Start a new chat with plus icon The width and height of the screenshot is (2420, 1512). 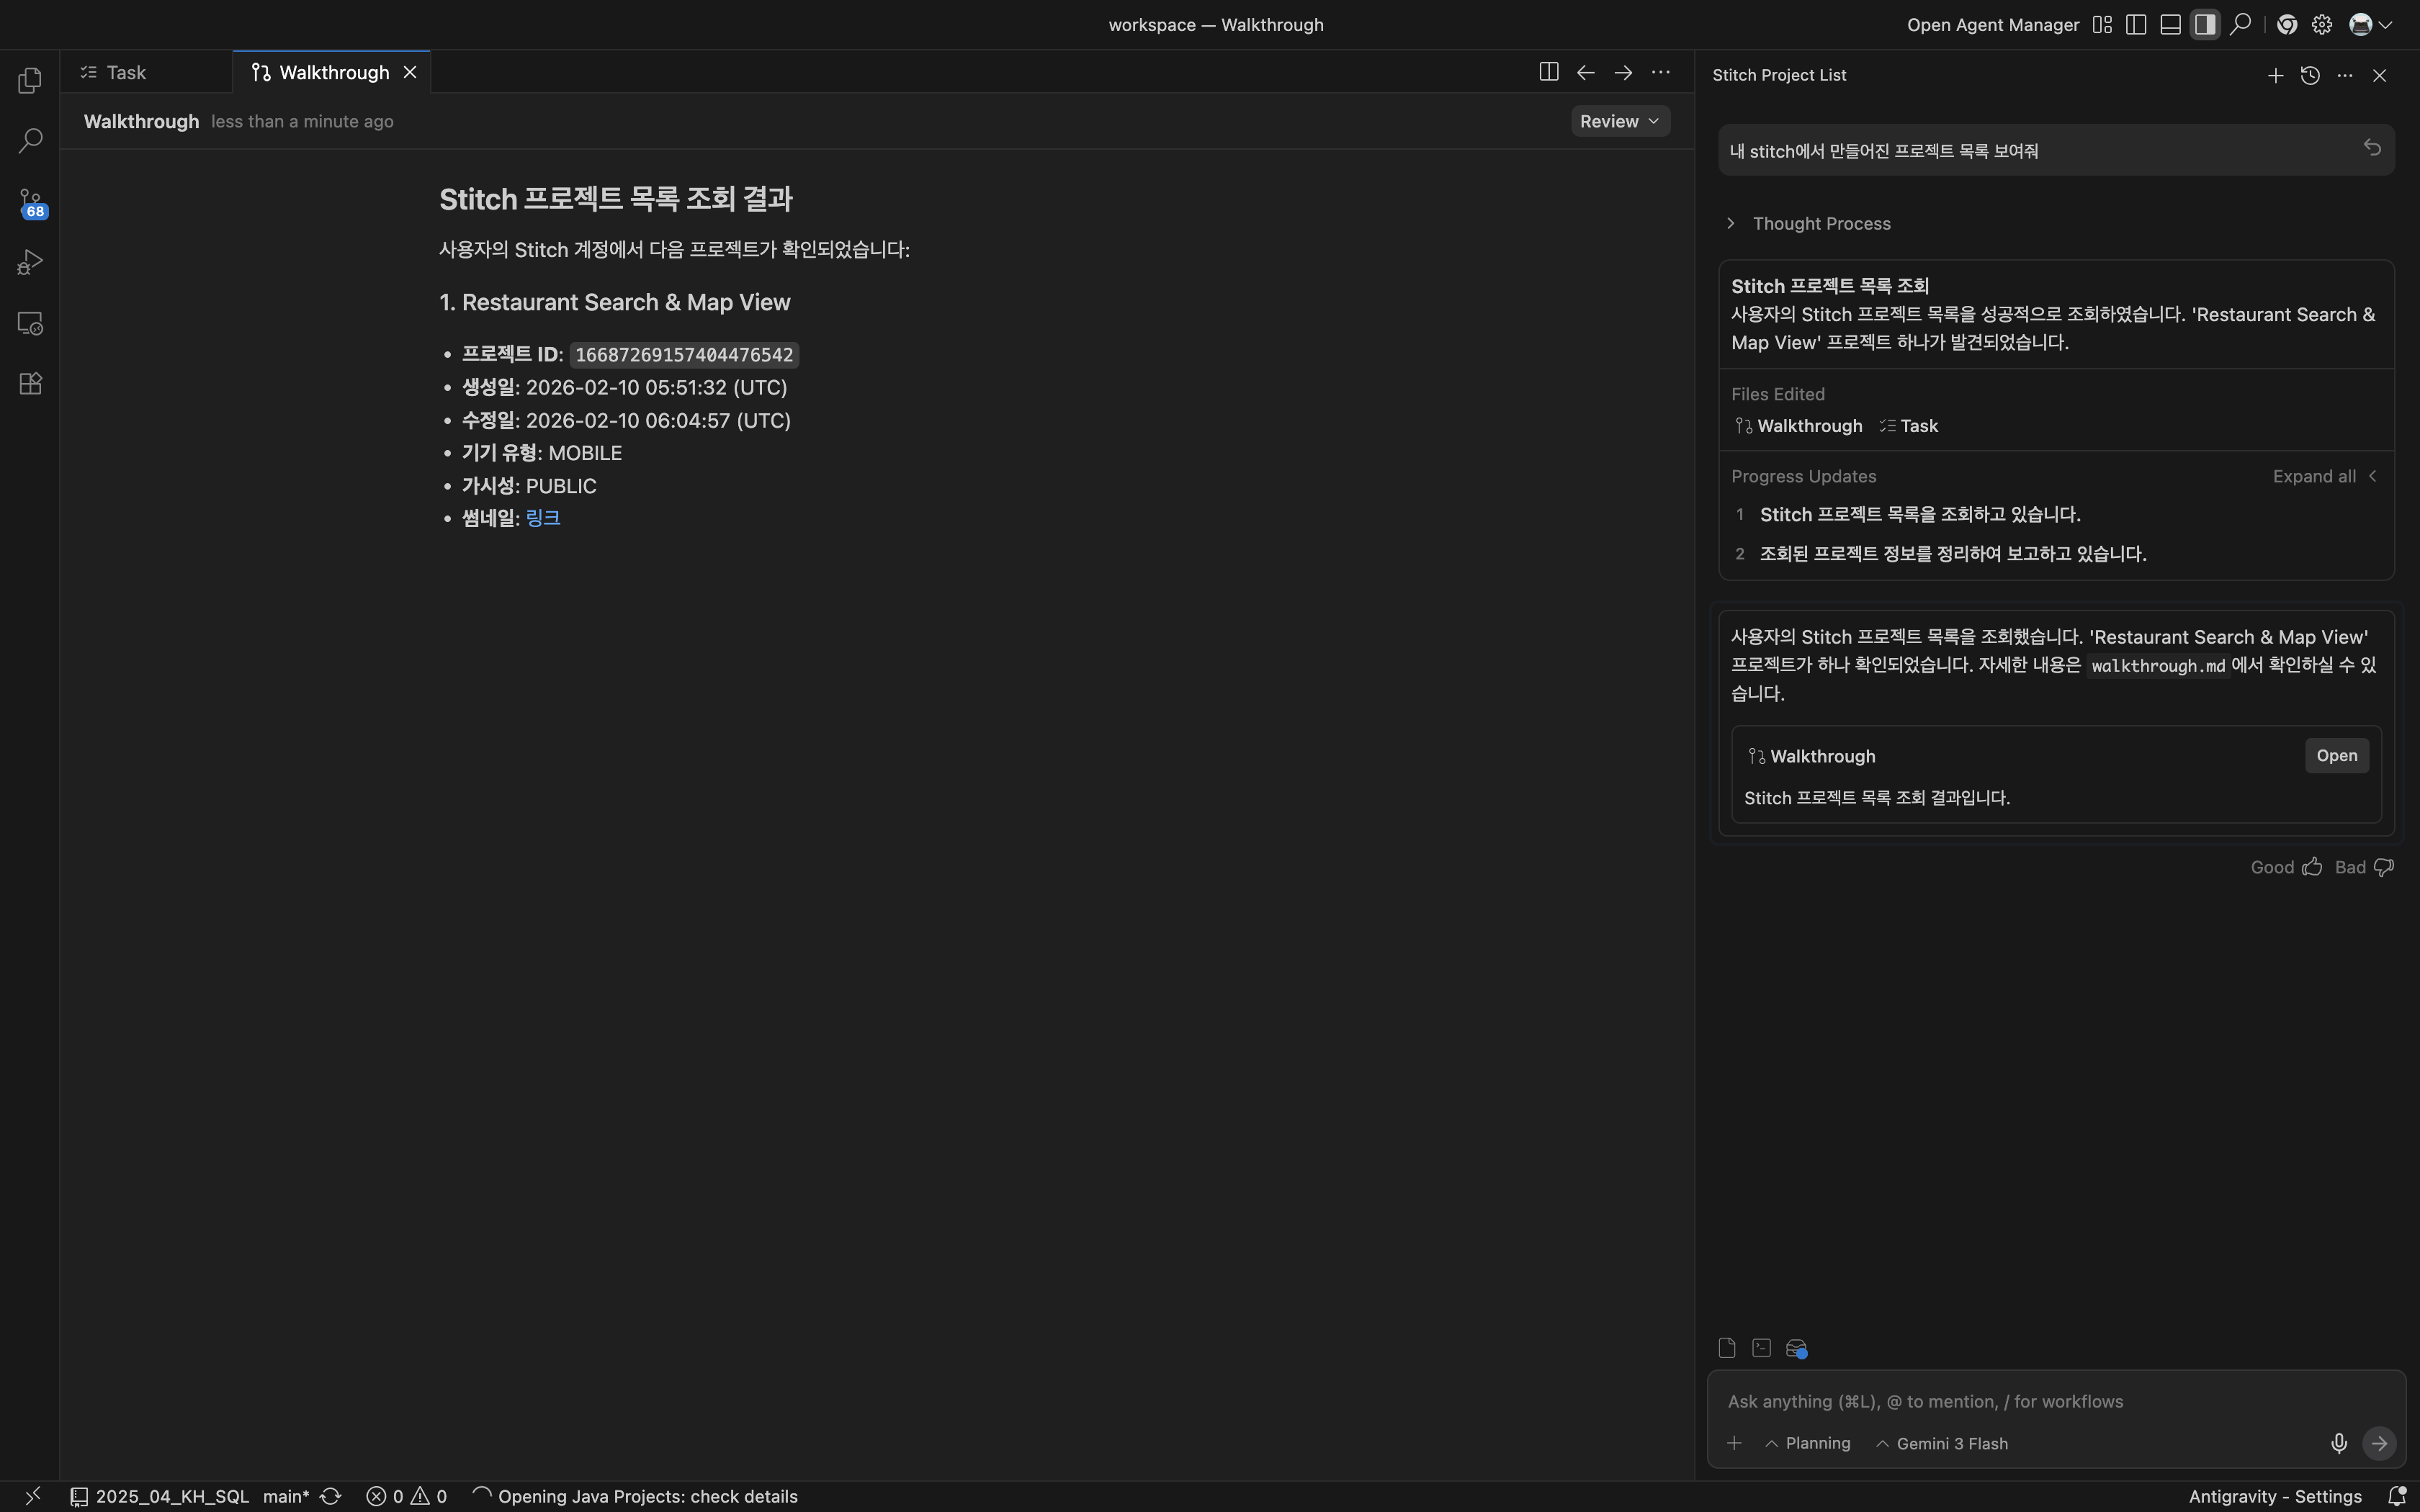[2275, 76]
